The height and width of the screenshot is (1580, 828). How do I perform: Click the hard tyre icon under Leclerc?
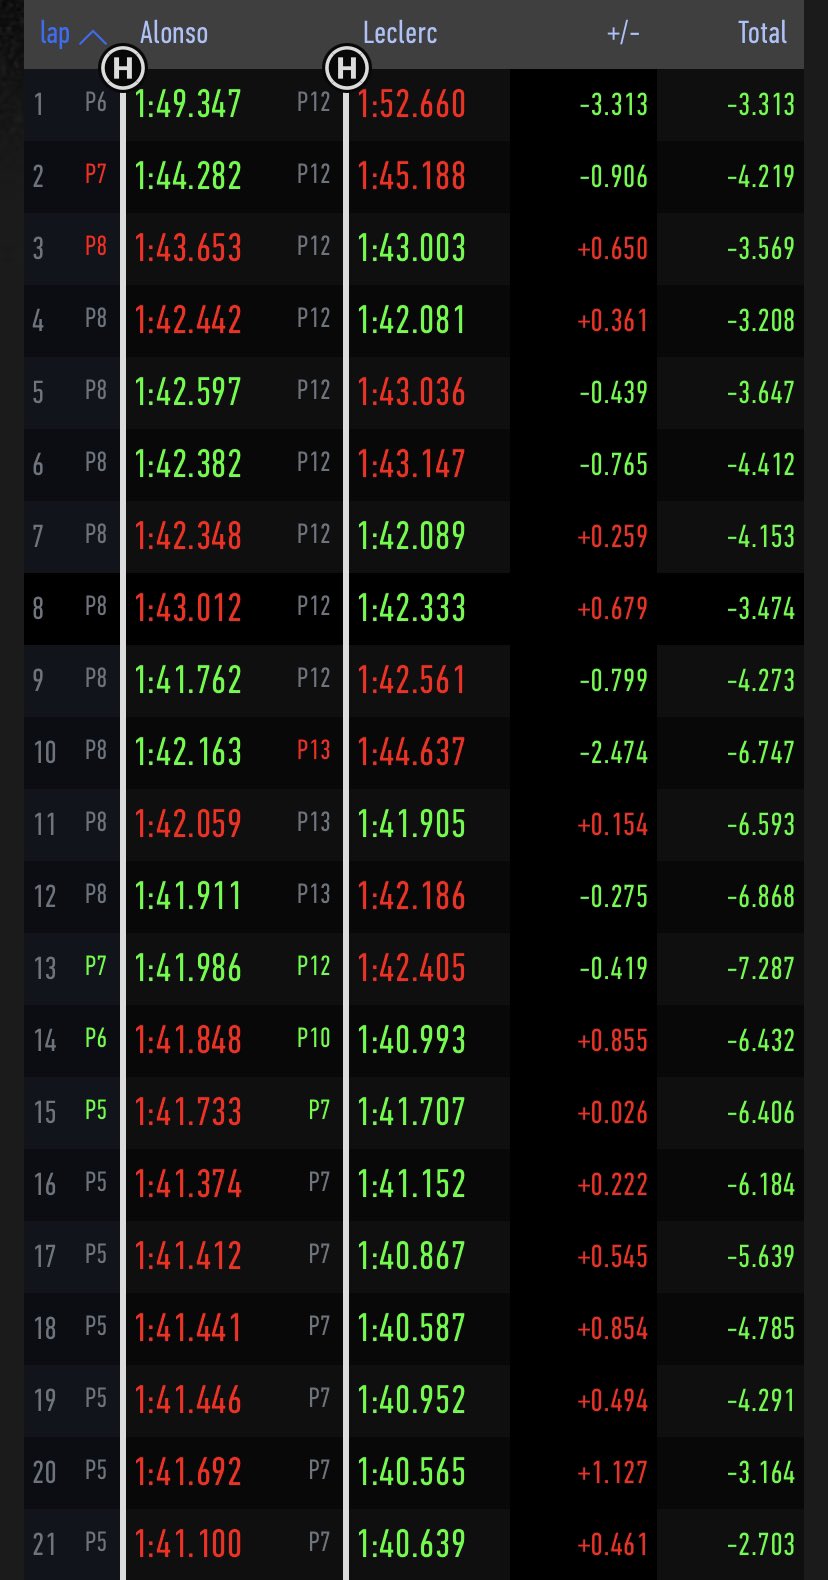pyautogui.click(x=346, y=69)
